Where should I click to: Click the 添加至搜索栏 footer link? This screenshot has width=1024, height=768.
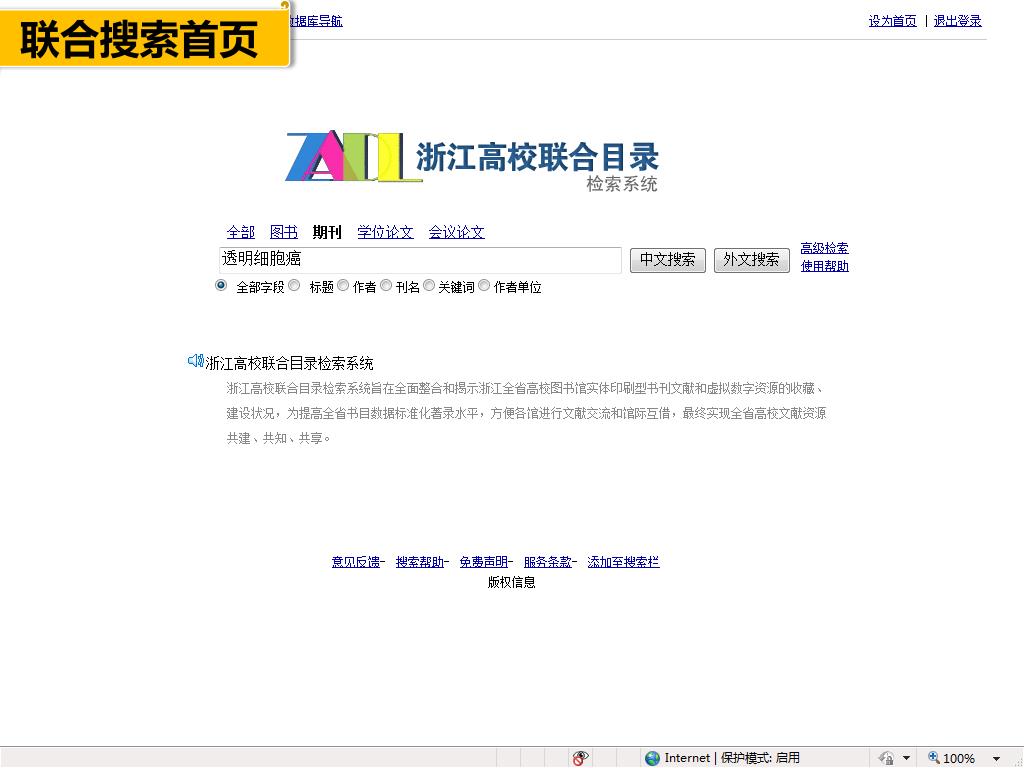tap(623, 562)
